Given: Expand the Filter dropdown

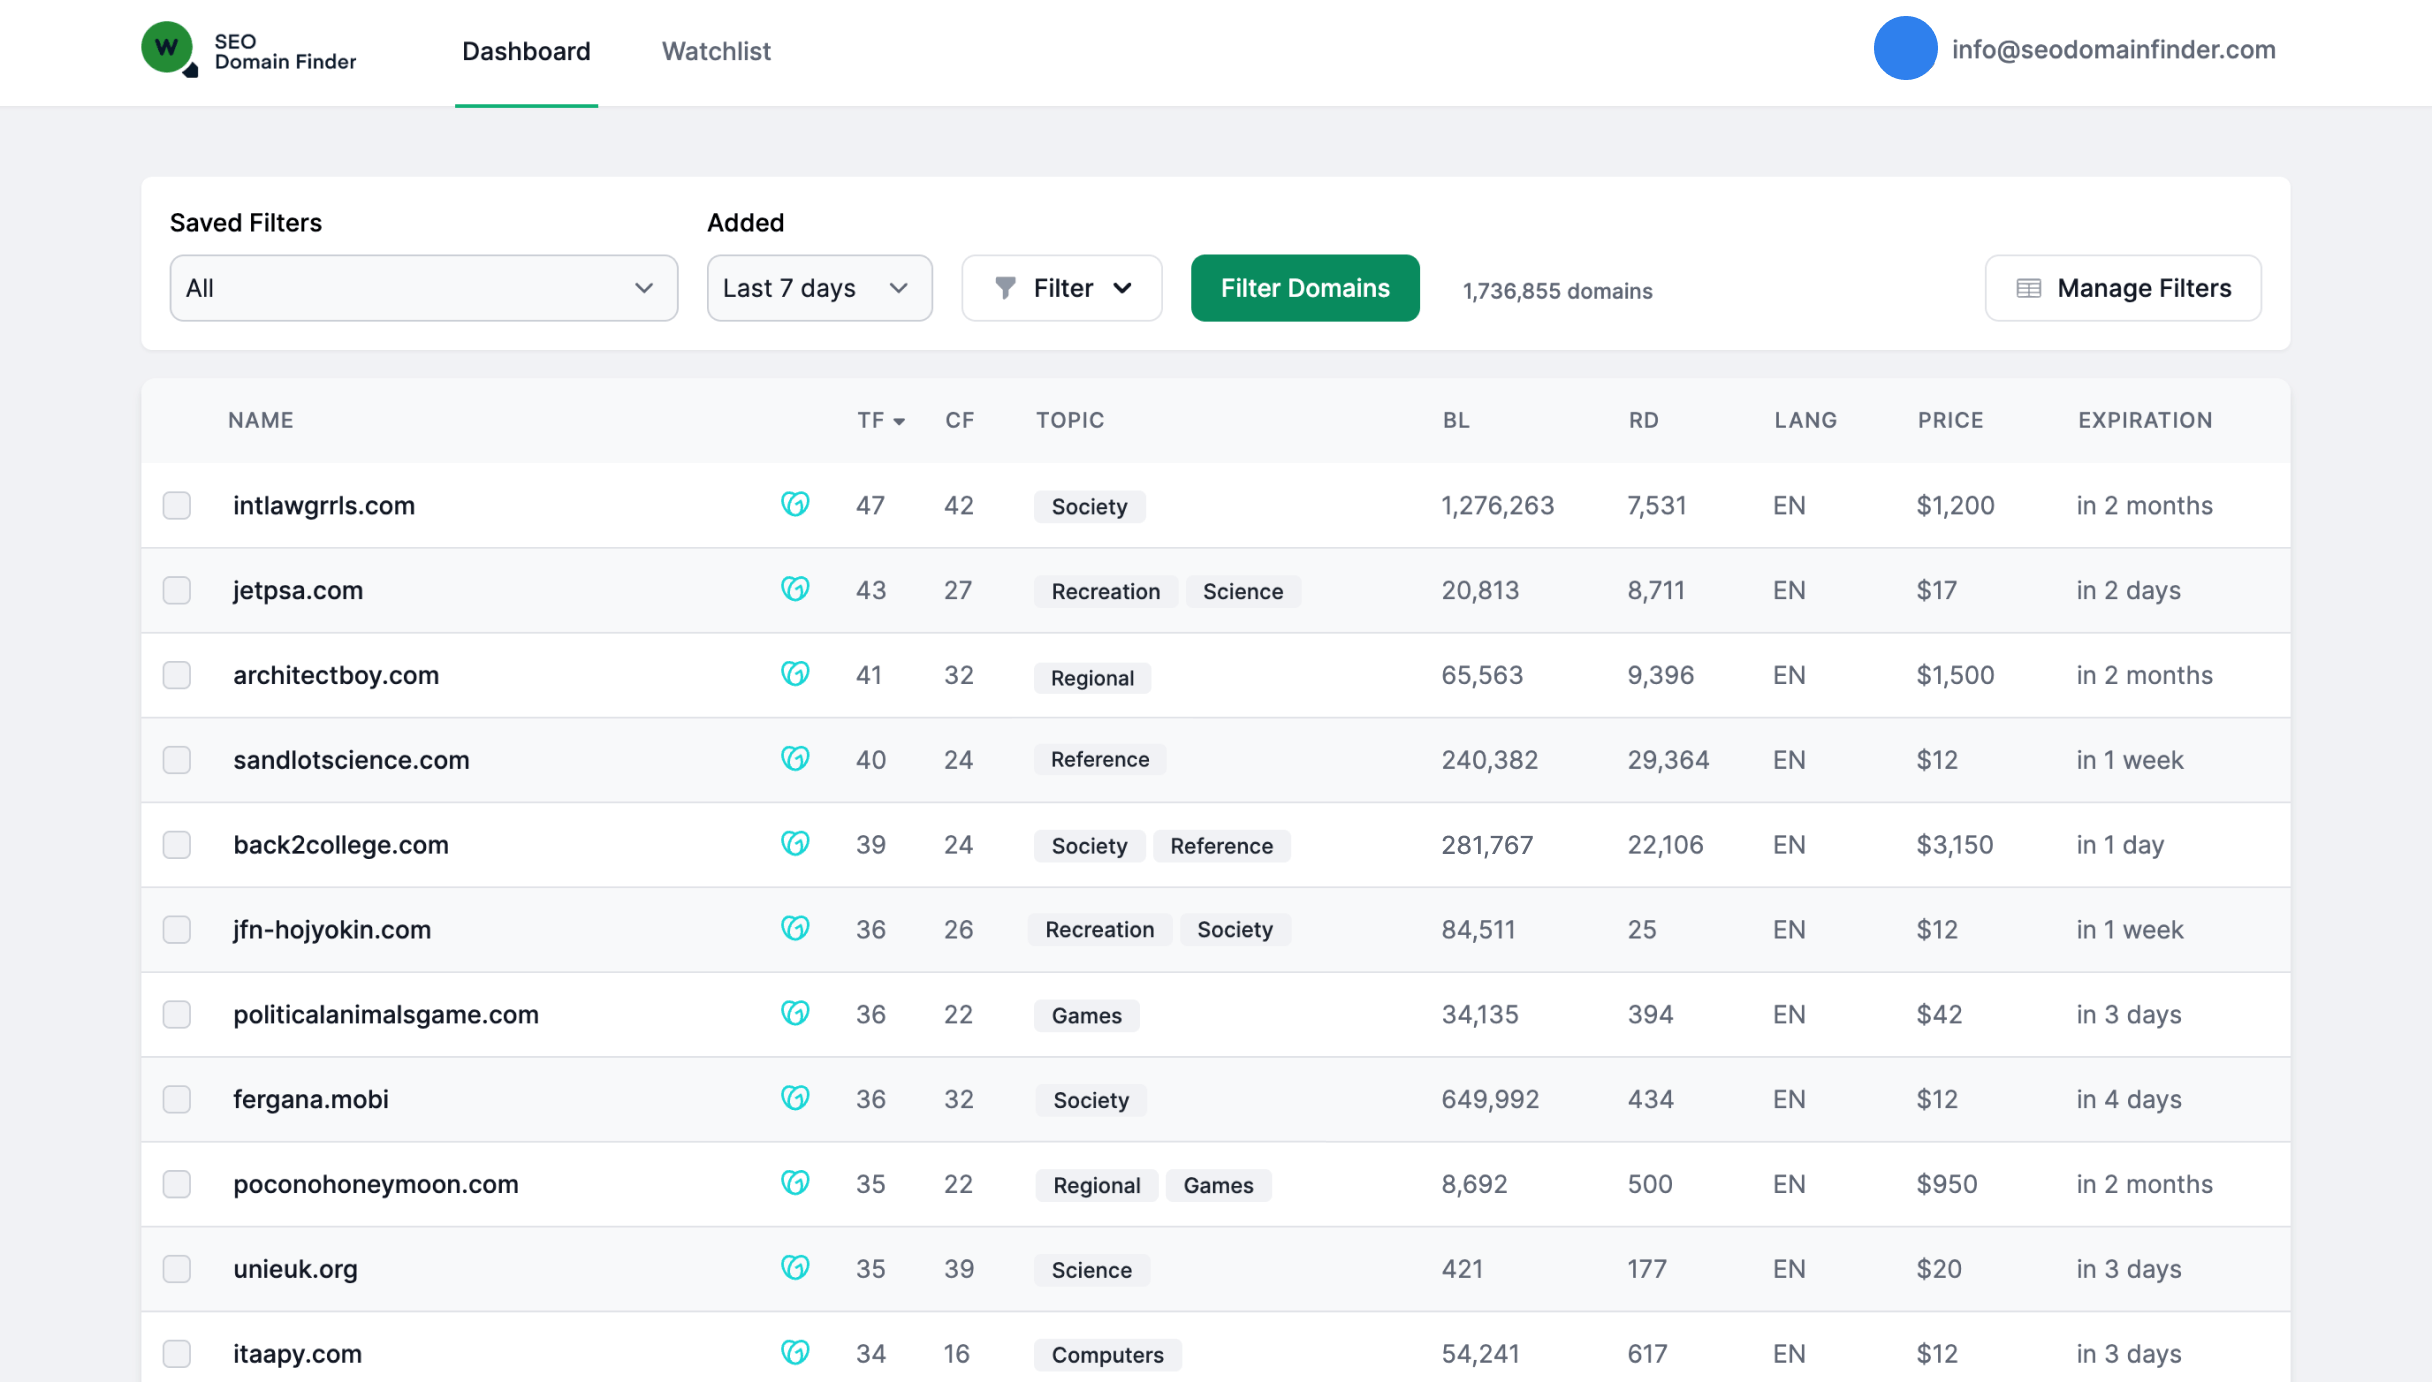Looking at the screenshot, I should [1062, 288].
